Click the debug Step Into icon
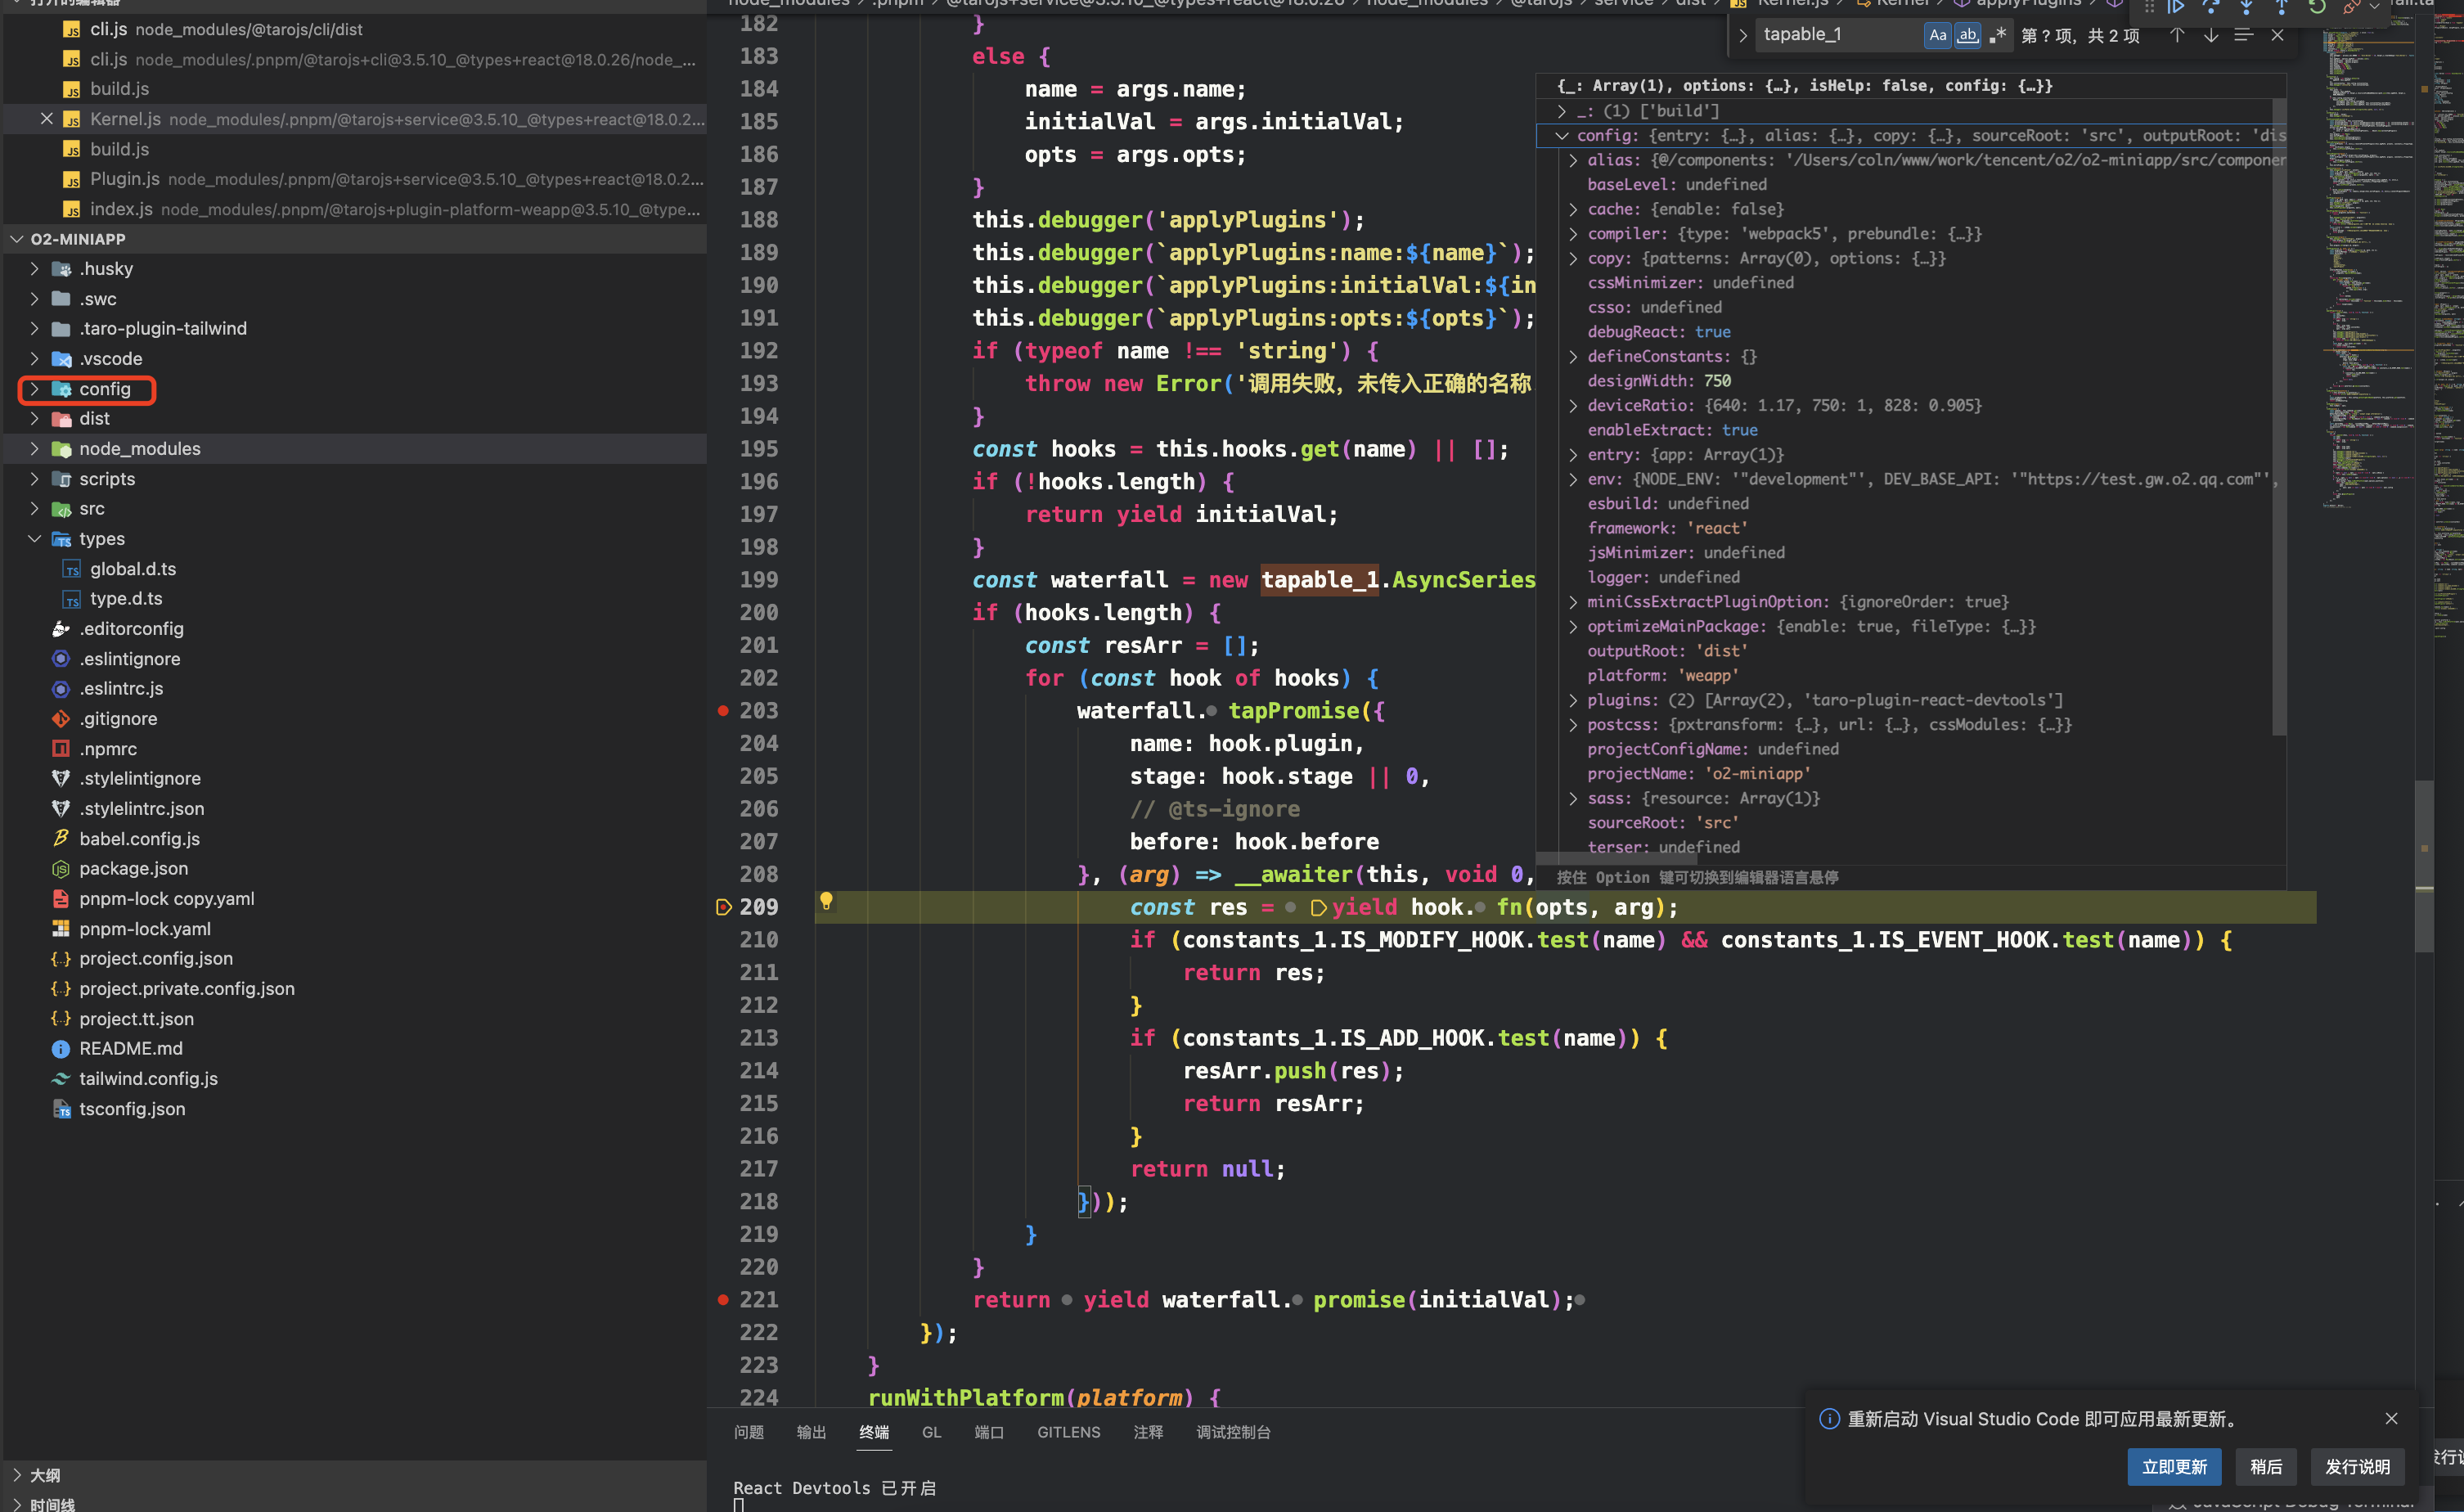 (2246, 6)
